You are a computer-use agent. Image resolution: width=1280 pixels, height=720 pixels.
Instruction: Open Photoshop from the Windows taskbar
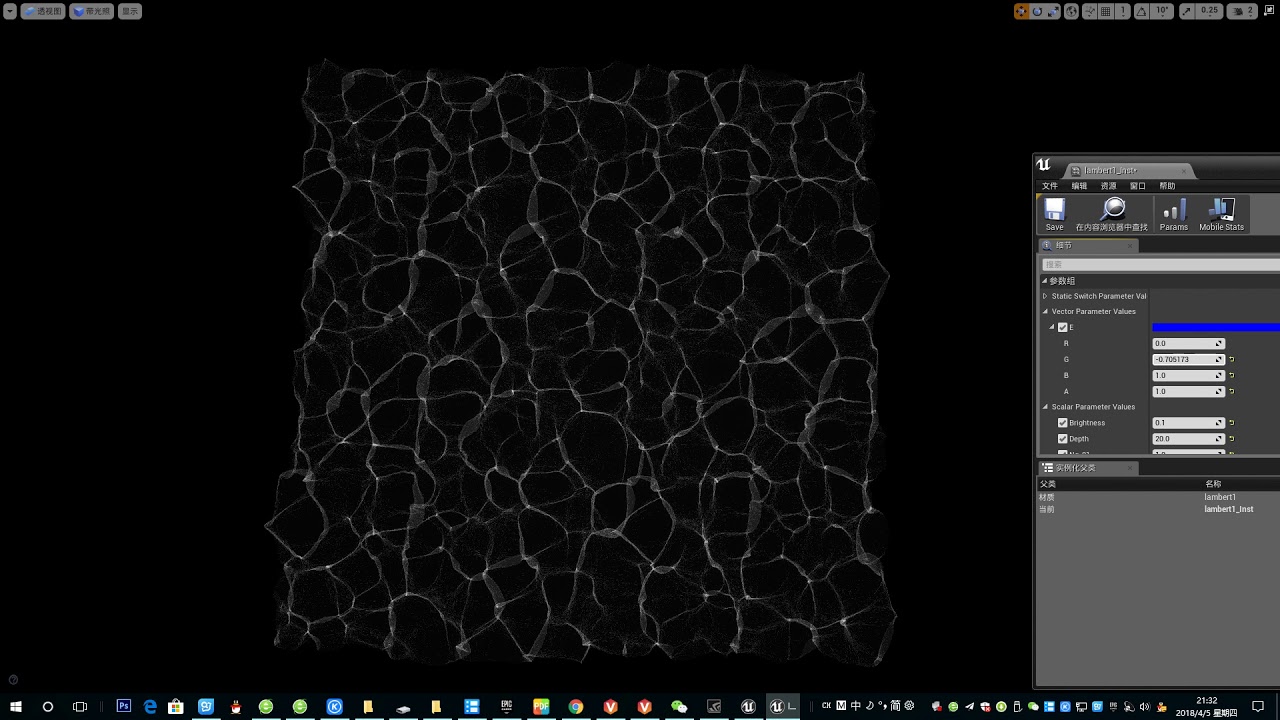tap(124, 706)
